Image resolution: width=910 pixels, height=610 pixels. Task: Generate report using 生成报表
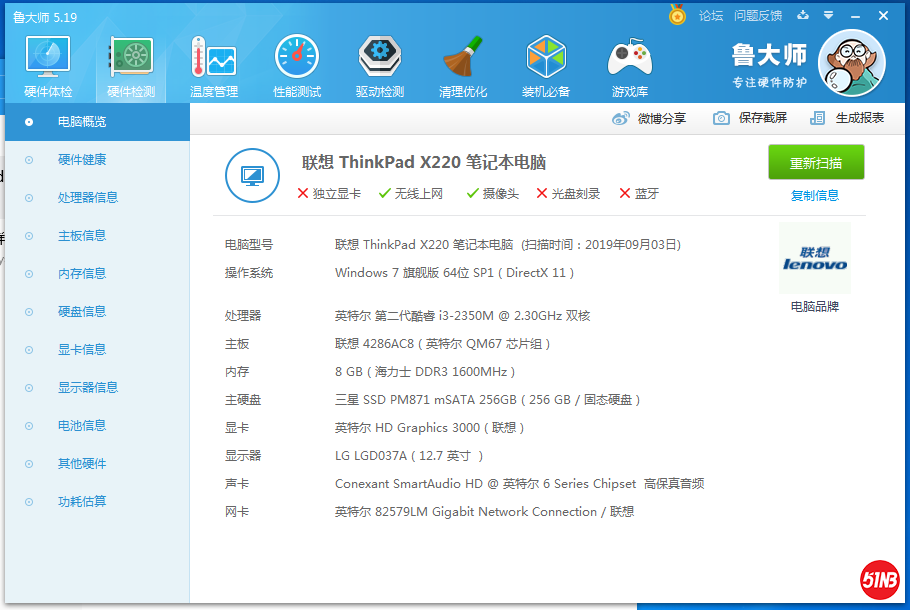tap(853, 117)
